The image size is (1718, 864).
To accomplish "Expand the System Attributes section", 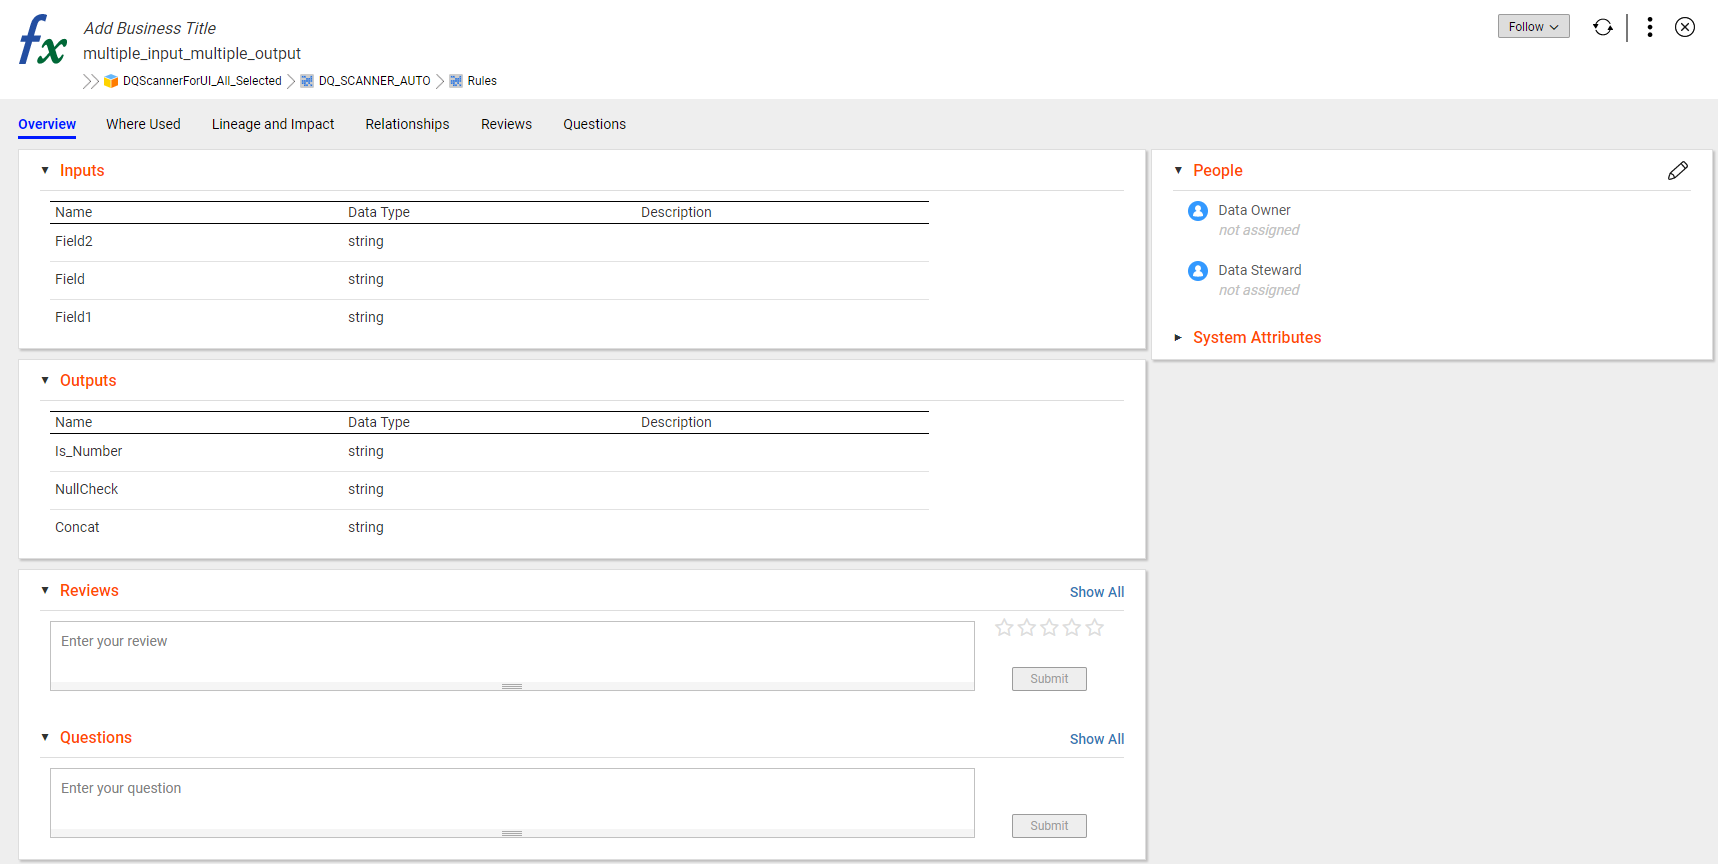I will tap(1178, 338).
